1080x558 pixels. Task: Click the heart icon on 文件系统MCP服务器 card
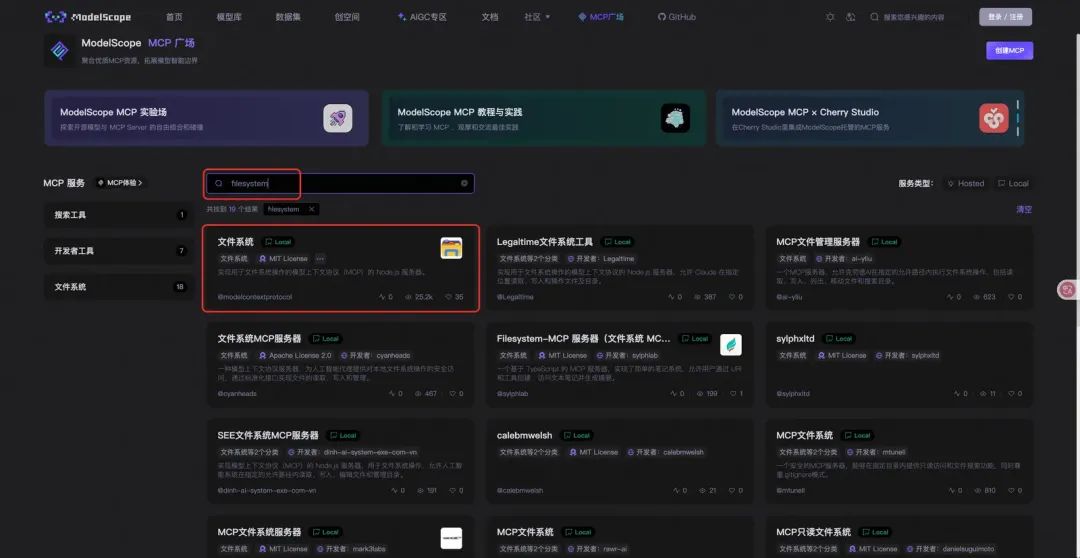tap(453, 393)
